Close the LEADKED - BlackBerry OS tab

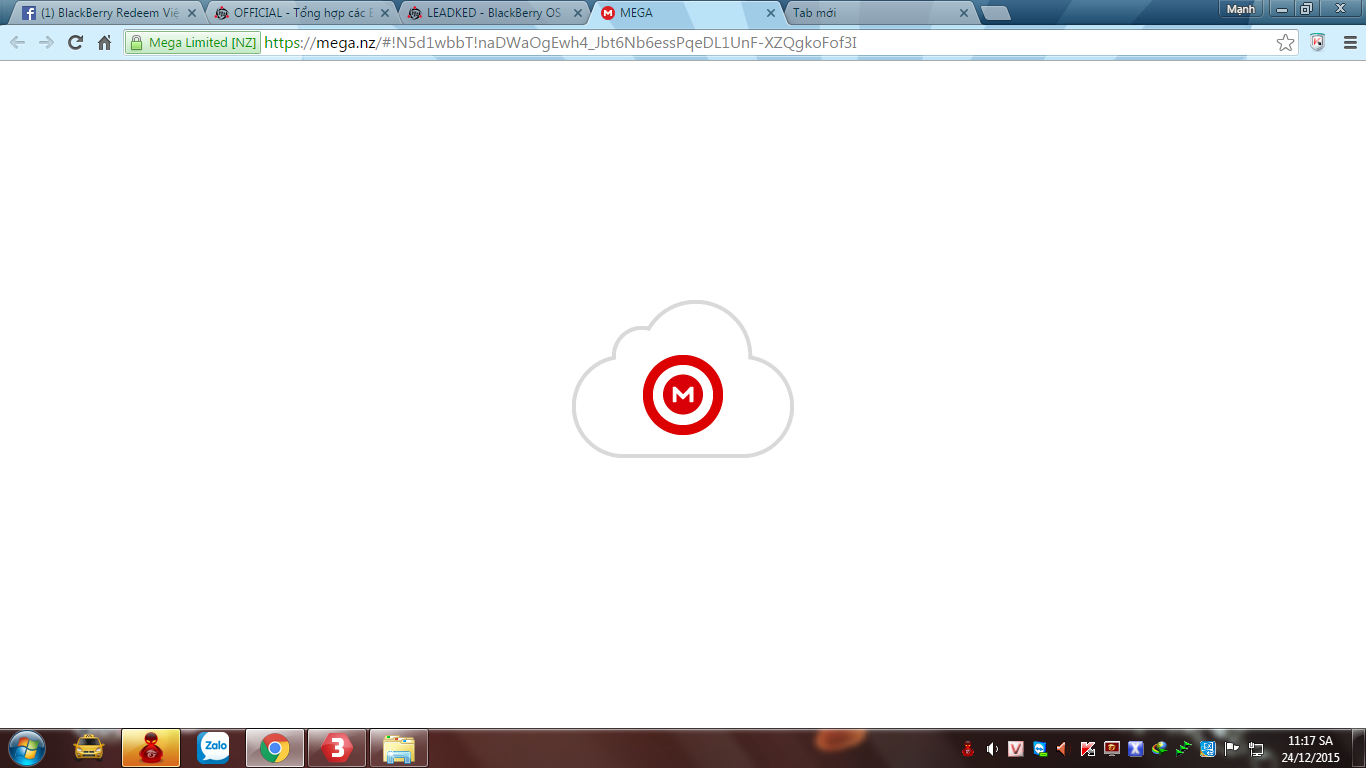(578, 13)
